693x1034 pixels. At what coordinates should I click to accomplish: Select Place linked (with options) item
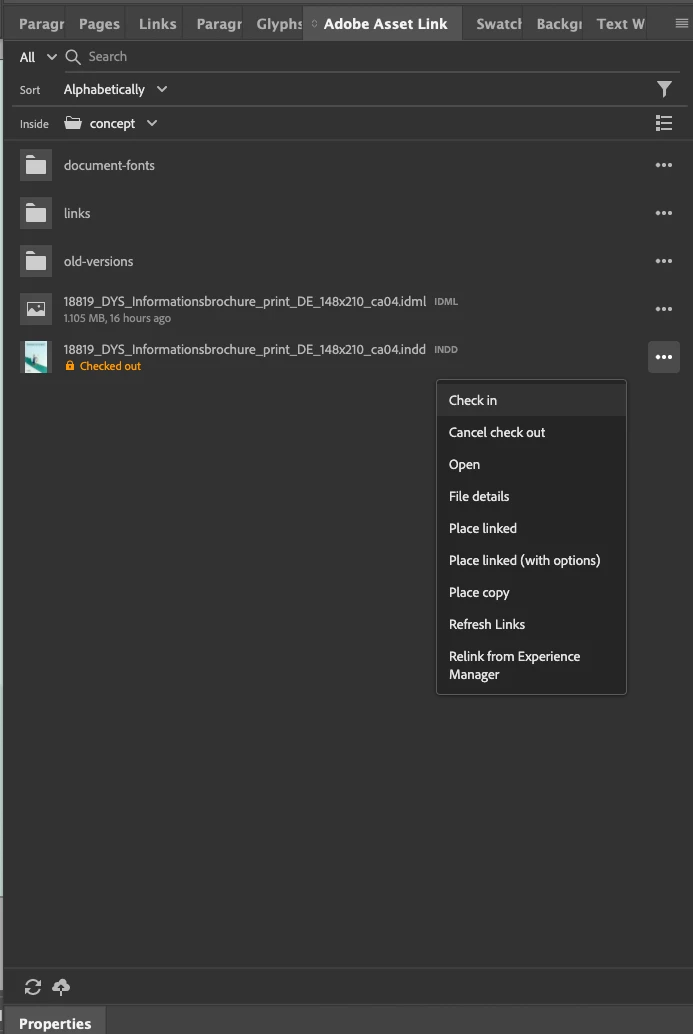tap(531, 561)
